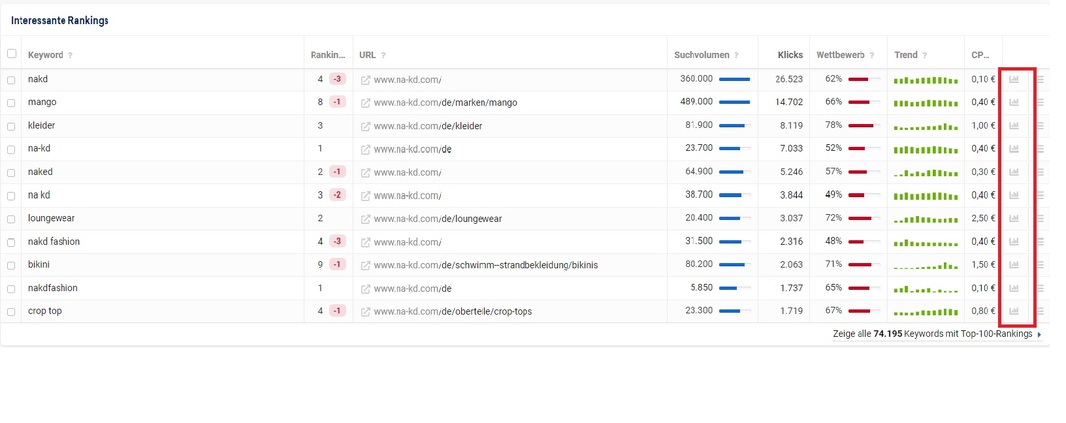Click external link icon beside www.na-kd.com/de/marken/mango
This screenshot has width=1066, height=423.
[365, 103]
